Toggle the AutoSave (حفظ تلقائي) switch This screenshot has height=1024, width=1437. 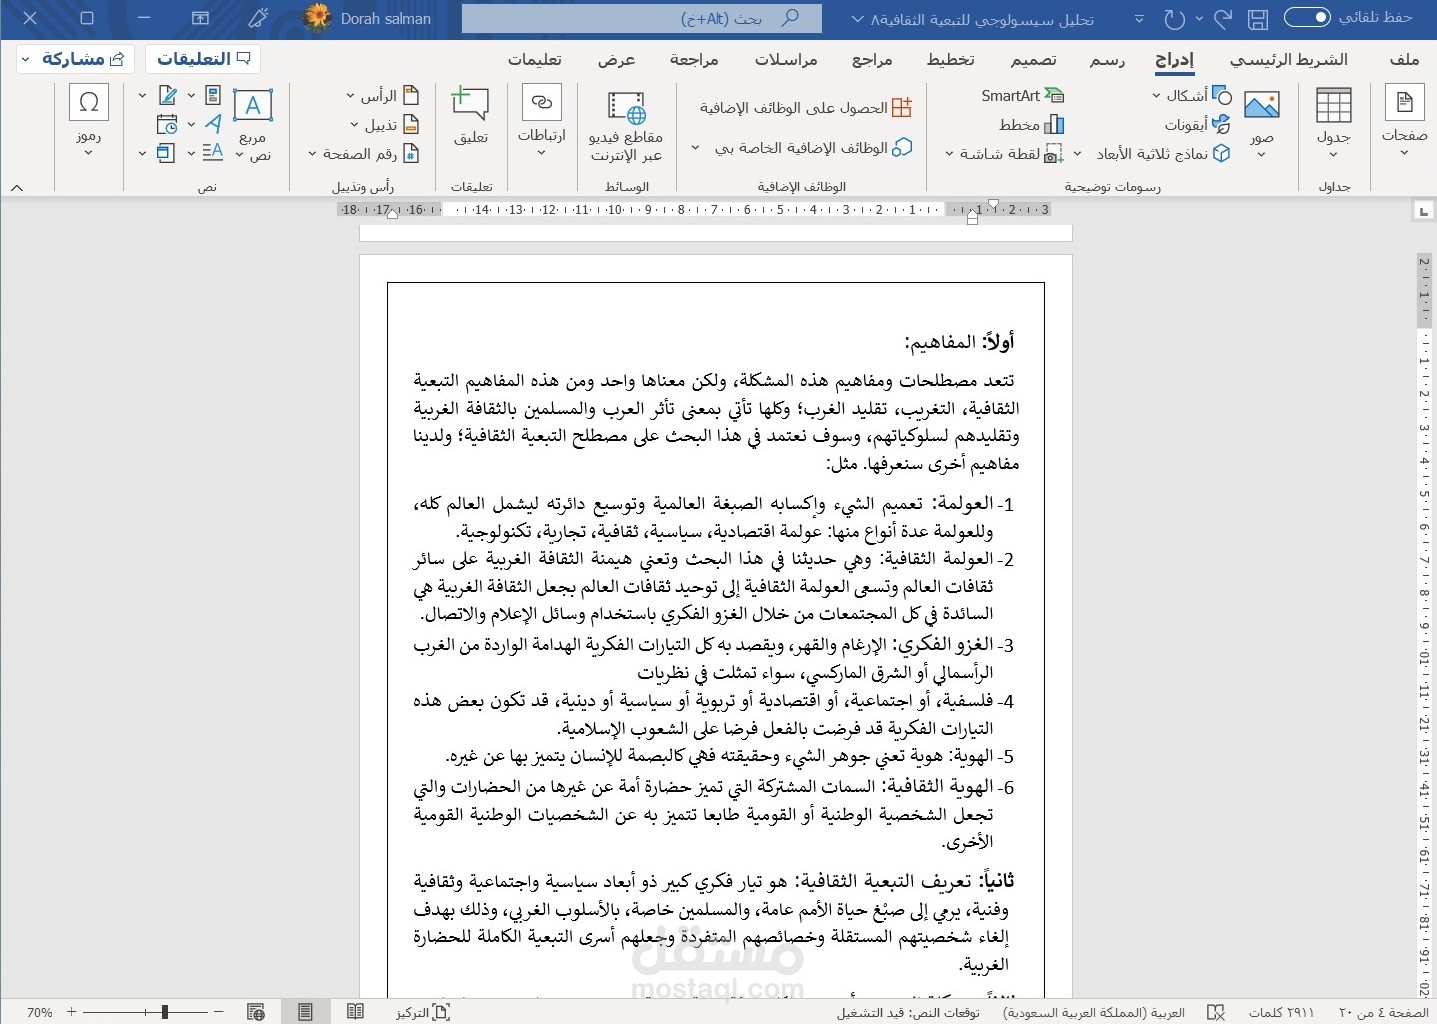pos(1307,17)
